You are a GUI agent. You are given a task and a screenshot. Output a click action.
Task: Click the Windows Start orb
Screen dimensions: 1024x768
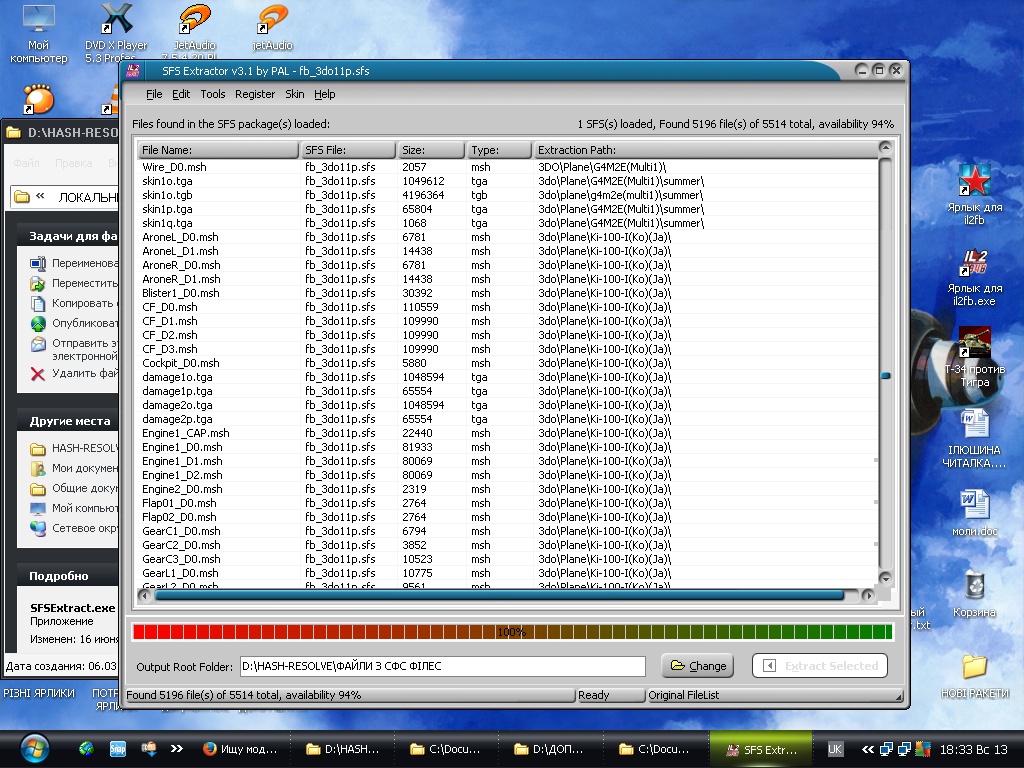pyautogui.click(x=33, y=747)
